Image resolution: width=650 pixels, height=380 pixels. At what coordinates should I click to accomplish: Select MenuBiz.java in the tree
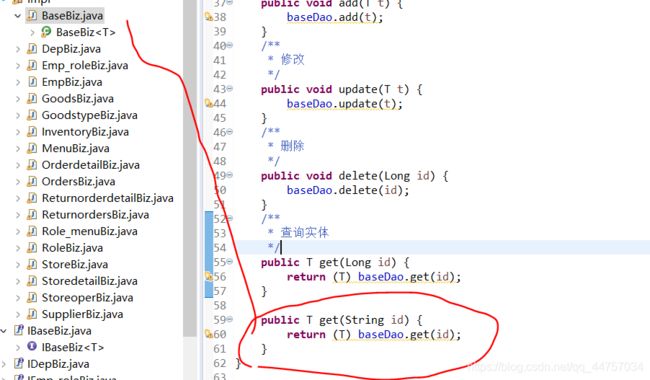(75, 148)
